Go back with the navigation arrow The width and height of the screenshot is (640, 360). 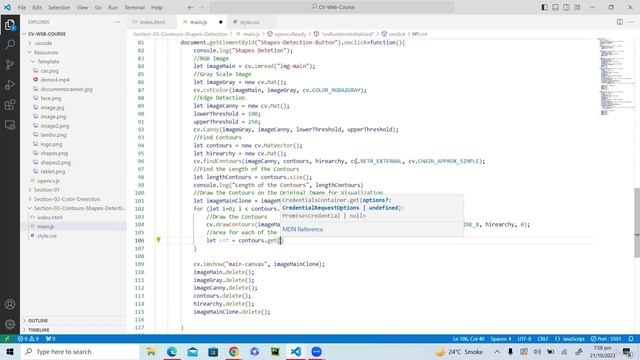click(191, 7)
